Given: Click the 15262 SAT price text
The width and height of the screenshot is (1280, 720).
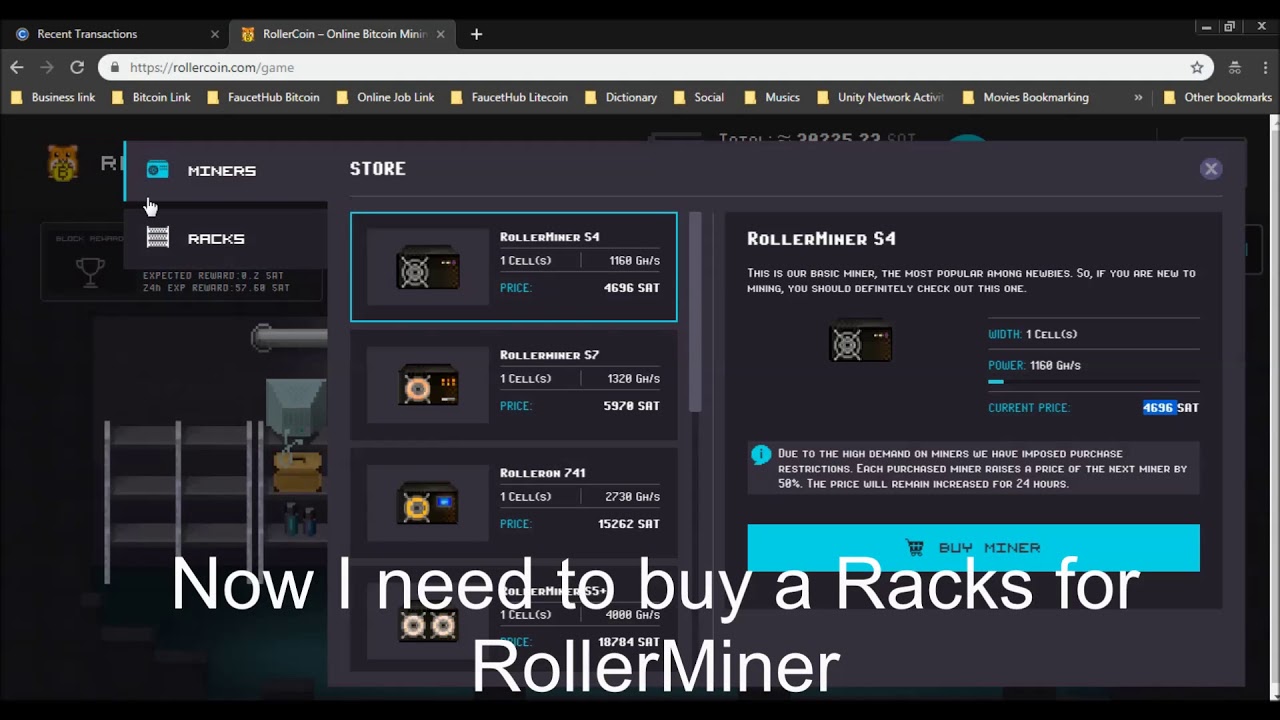Looking at the screenshot, I should (x=628, y=524).
